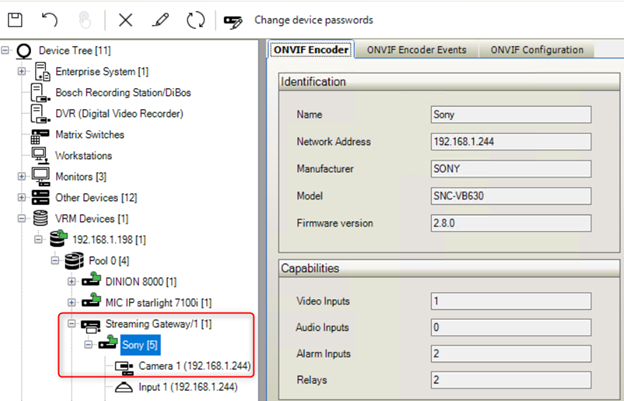Click the Refresh circular arrows icon
The width and height of the screenshot is (624, 401).
point(195,19)
